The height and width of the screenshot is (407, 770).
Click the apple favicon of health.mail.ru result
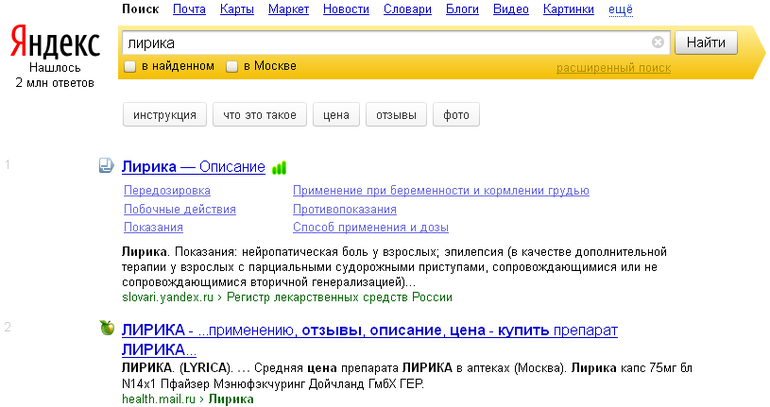click(x=107, y=327)
